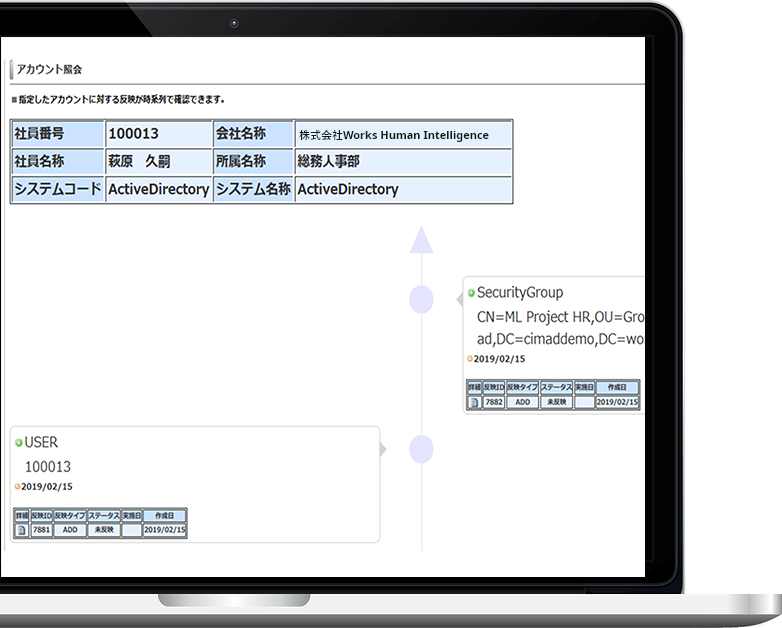Click the ad,DC=cimaddemo text line

coord(561,339)
